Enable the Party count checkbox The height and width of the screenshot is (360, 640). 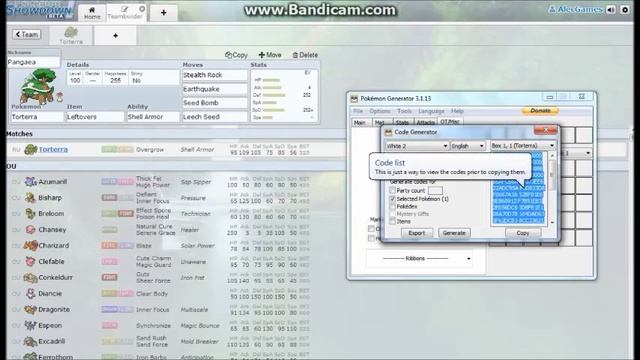point(393,191)
